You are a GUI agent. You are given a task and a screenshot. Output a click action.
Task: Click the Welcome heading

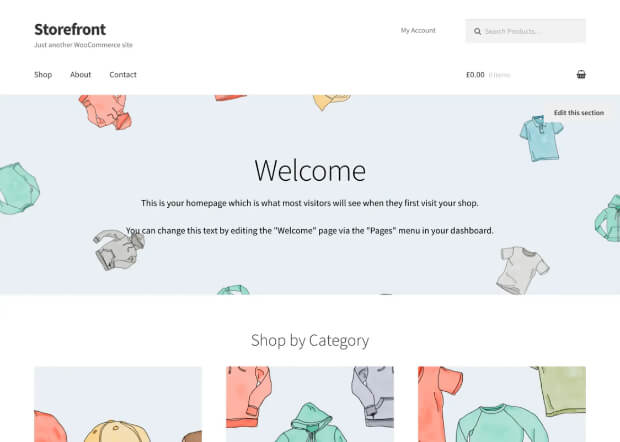[x=310, y=171]
